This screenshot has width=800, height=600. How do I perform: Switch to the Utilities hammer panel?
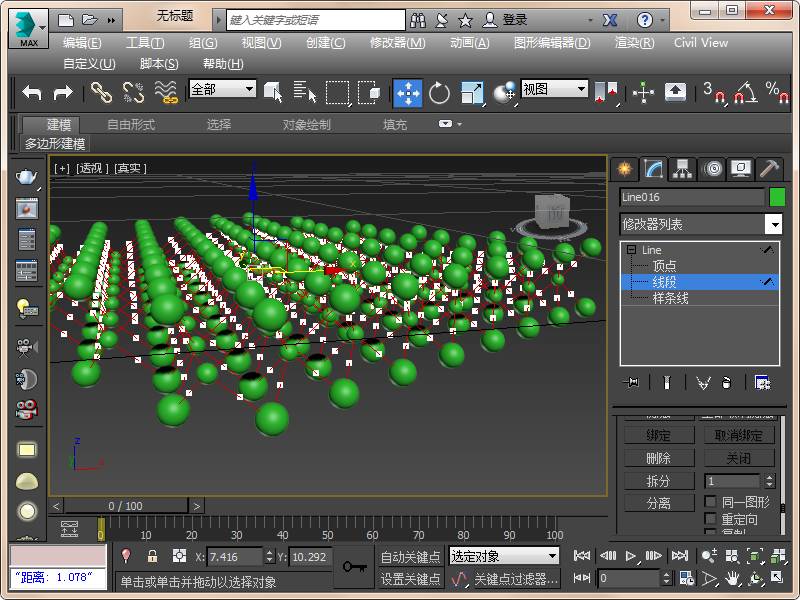coord(769,168)
